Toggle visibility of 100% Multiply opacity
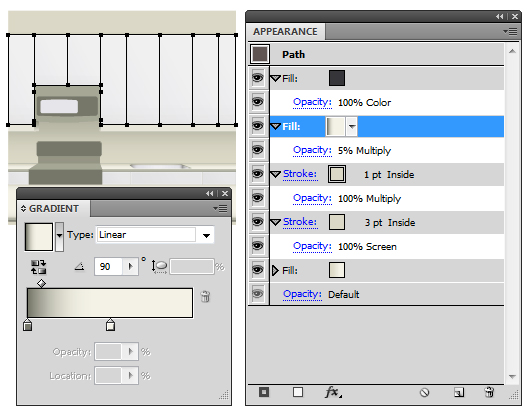This screenshot has width=531, height=418. (x=258, y=198)
